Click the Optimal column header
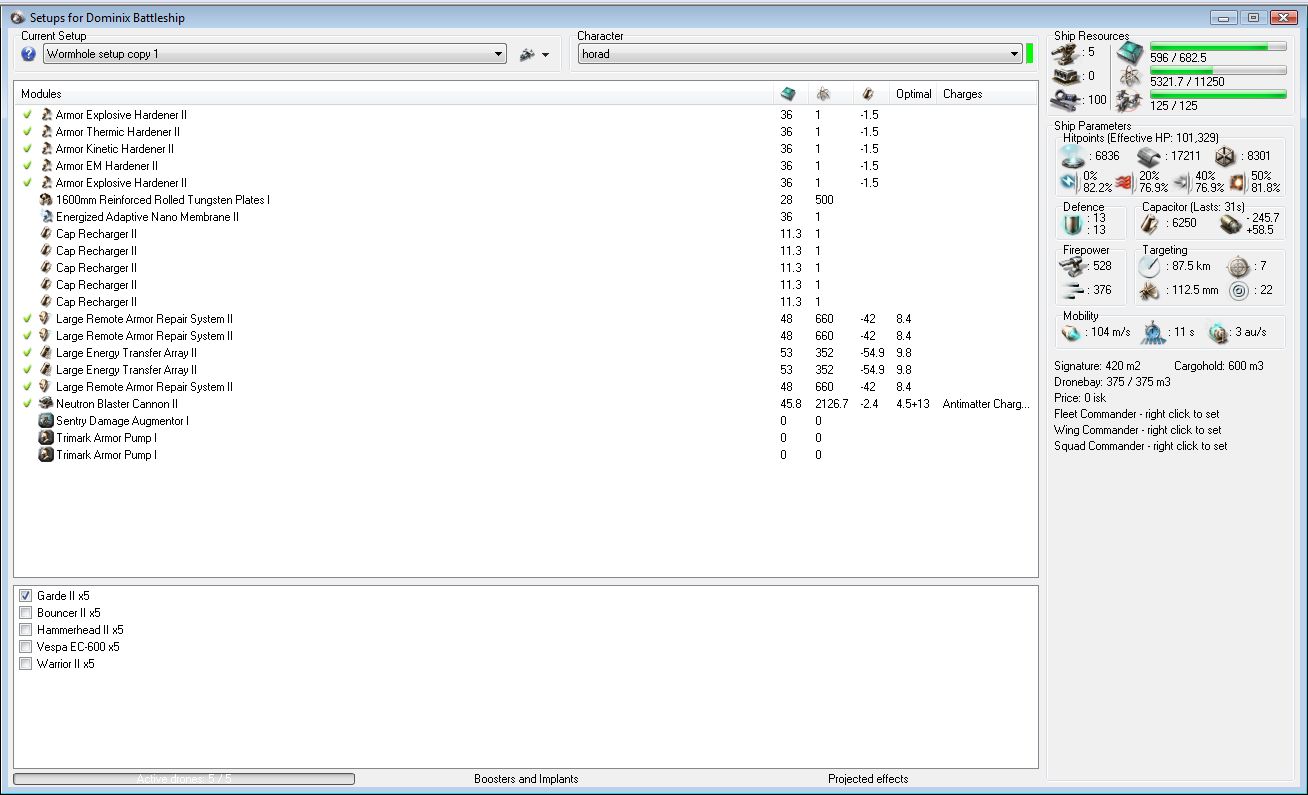 [914, 94]
